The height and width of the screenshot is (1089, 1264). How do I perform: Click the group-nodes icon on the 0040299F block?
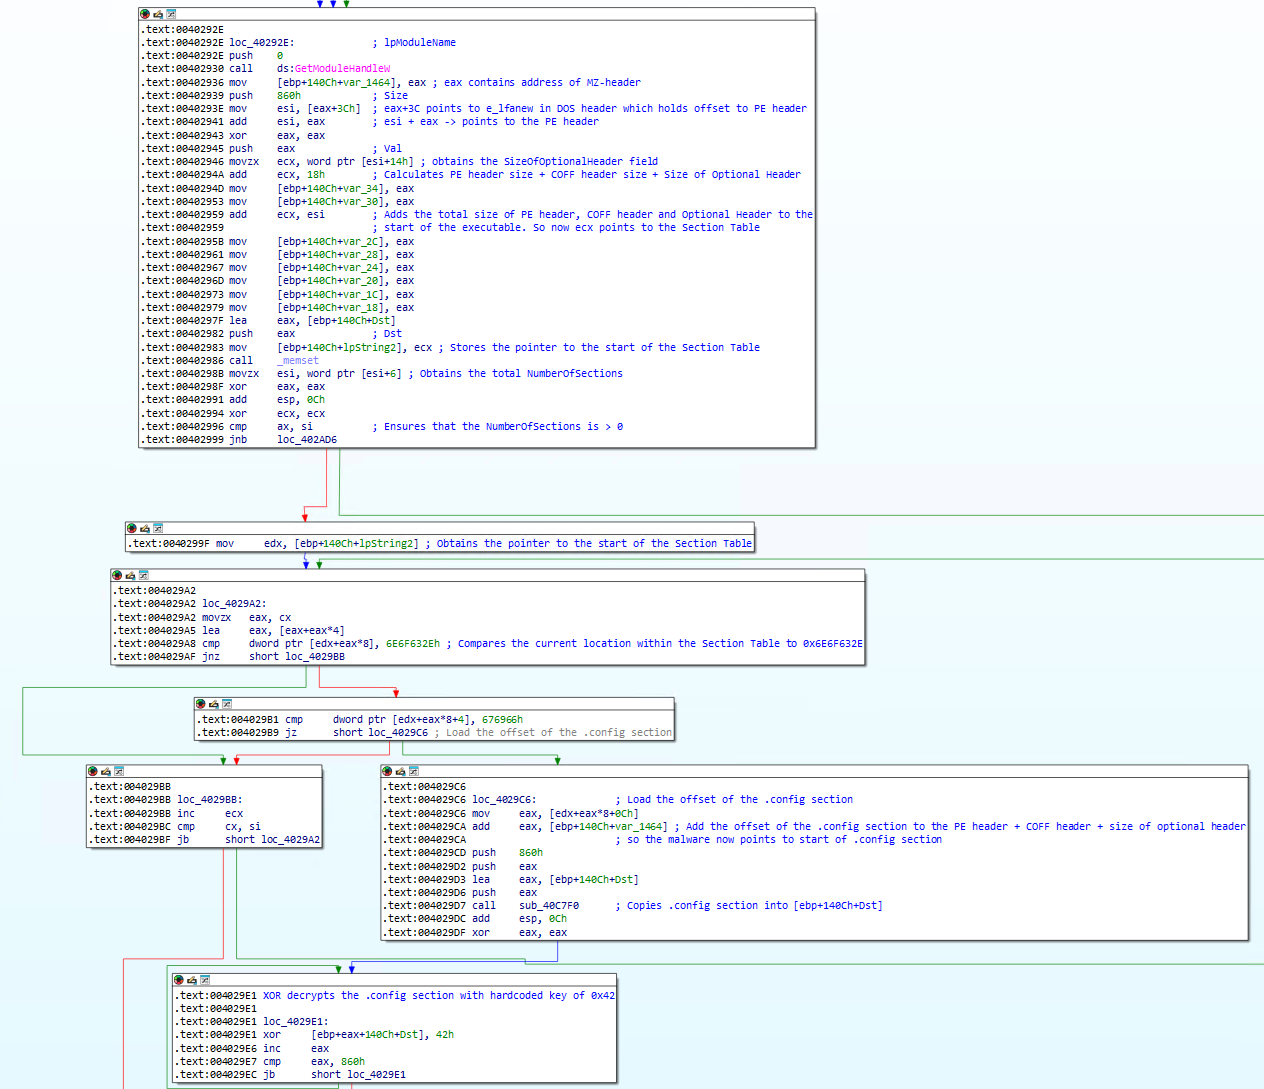pos(157,528)
